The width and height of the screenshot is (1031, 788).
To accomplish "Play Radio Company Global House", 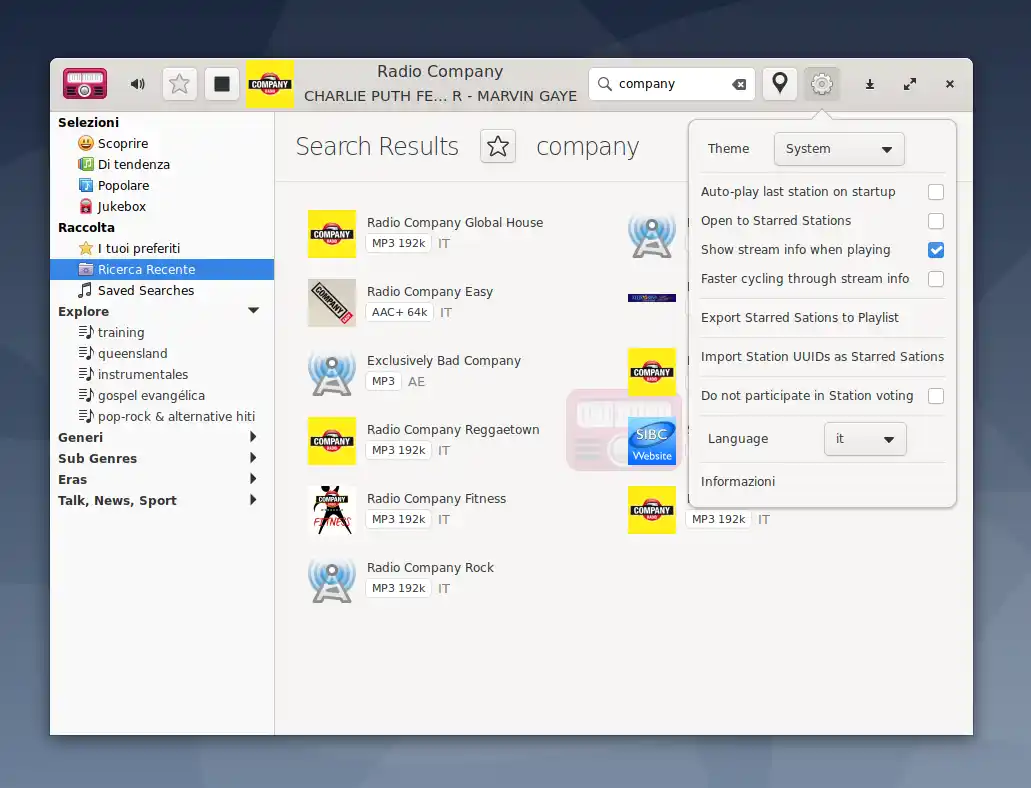I will tap(455, 222).
